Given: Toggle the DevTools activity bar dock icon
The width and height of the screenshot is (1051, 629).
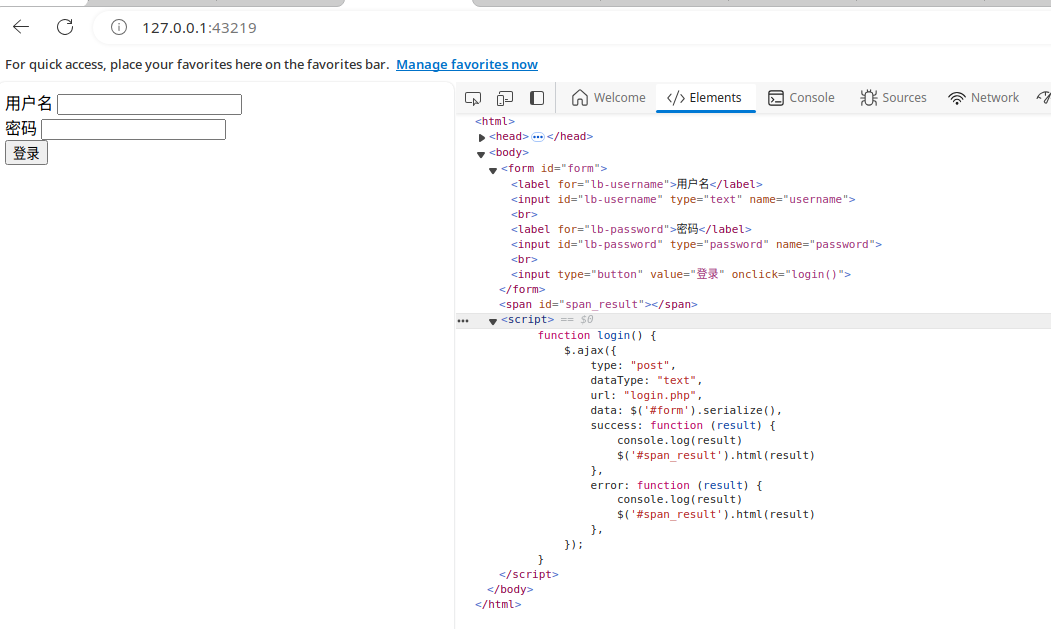Looking at the screenshot, I should [x=537, y=98].
